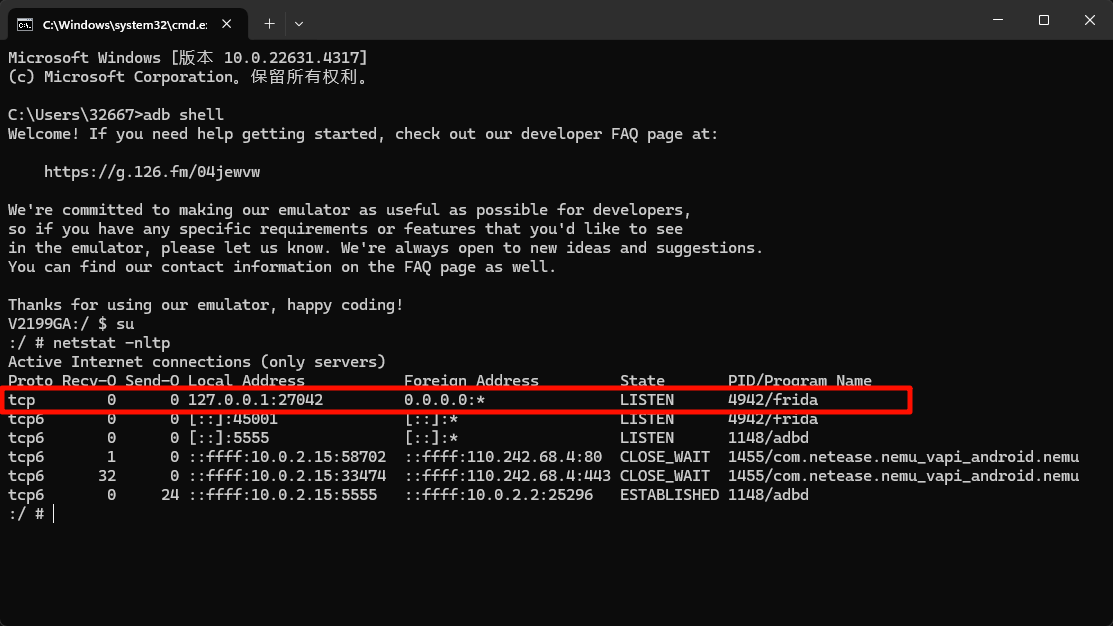Click the cmd icon in the tab
The height and width of the screenshot is (626, 1113).
point(25,23)
